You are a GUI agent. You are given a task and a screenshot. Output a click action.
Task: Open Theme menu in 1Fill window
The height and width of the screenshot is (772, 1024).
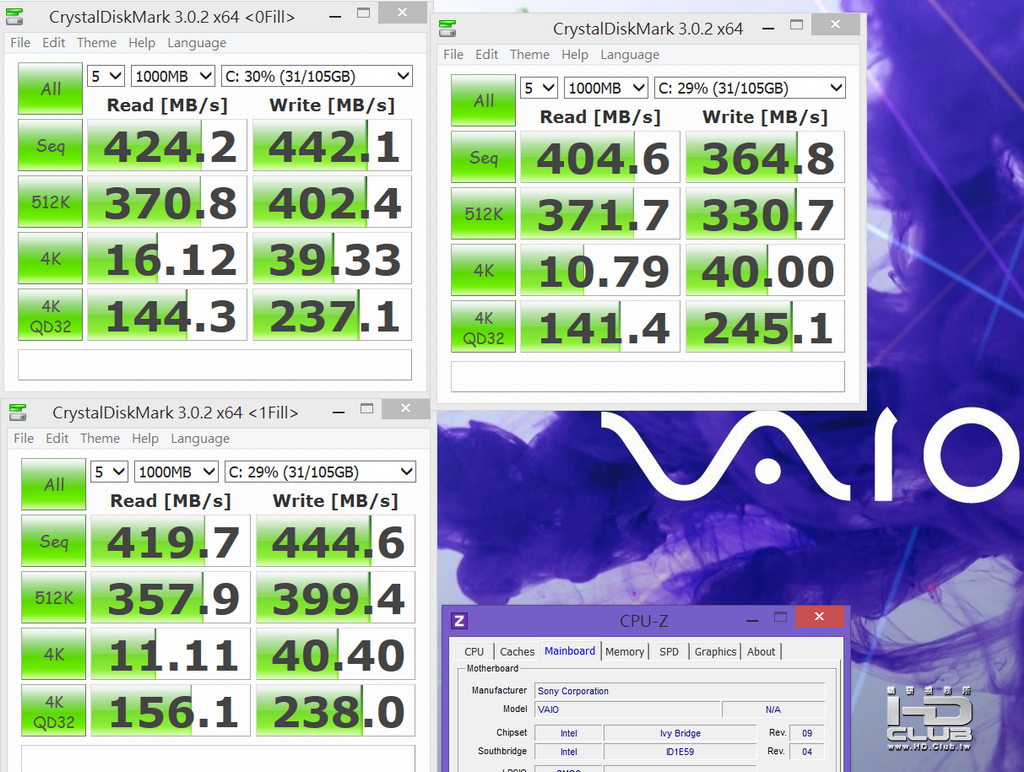point(100,438)
